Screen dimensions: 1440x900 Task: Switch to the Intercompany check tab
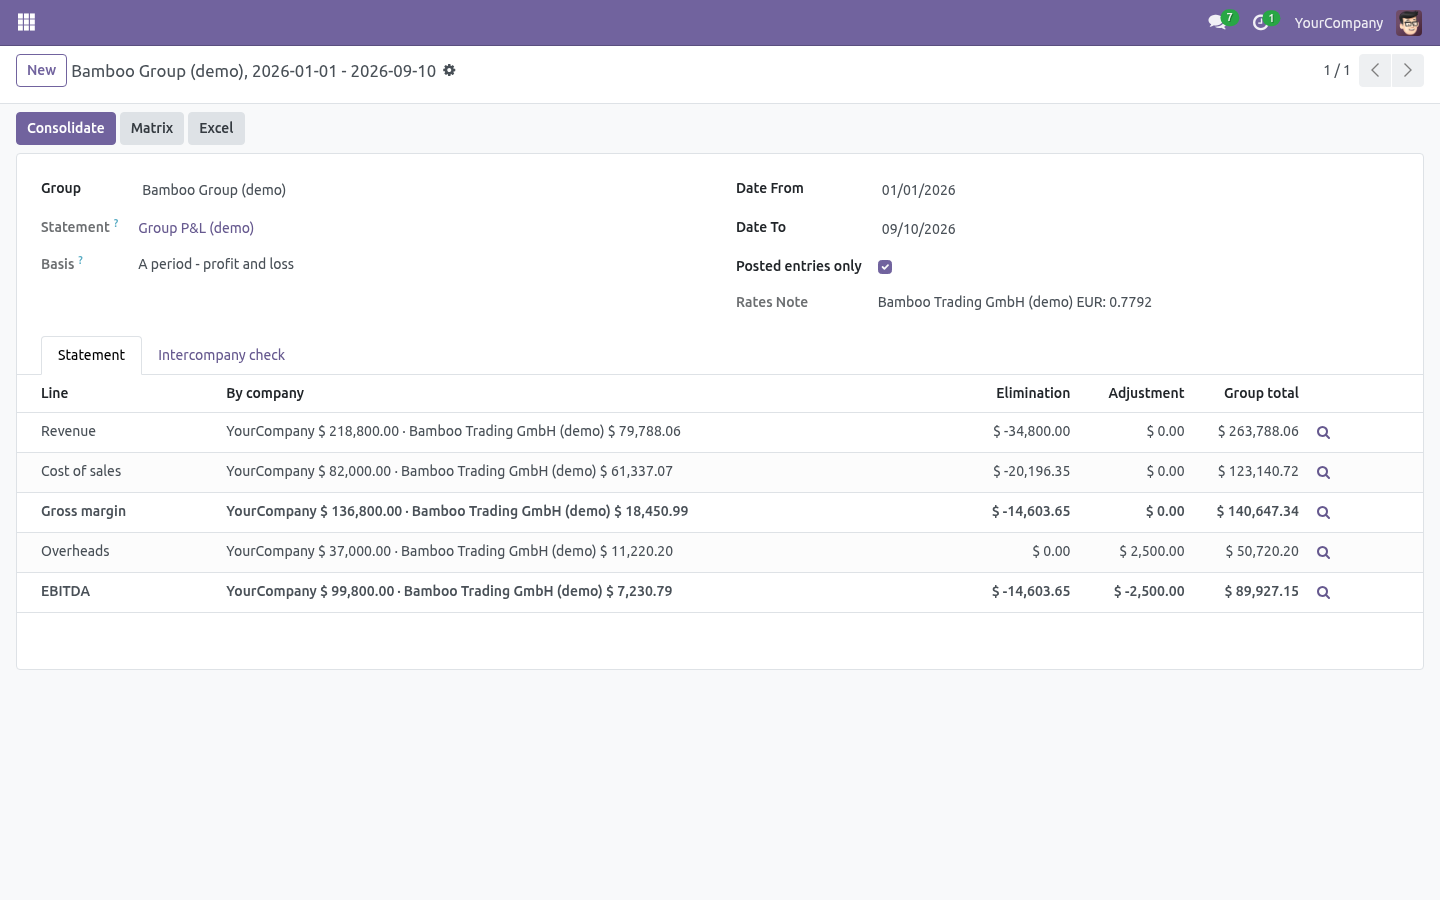(221, 355)
